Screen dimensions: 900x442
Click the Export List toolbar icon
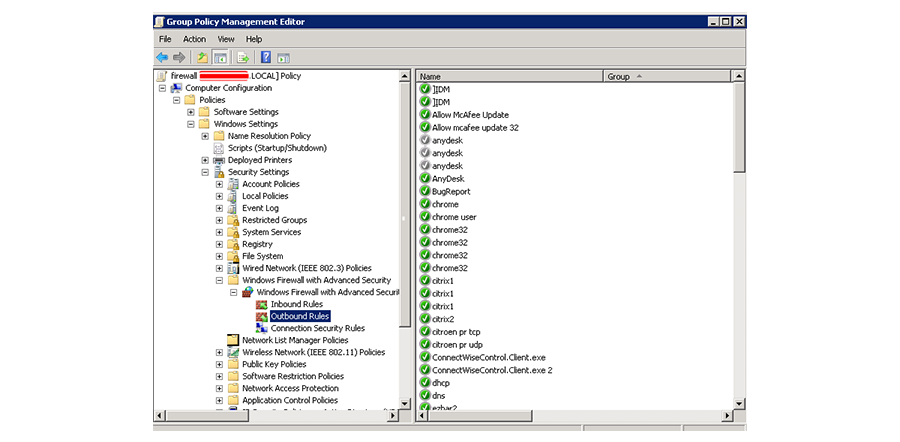pos(243,57)
